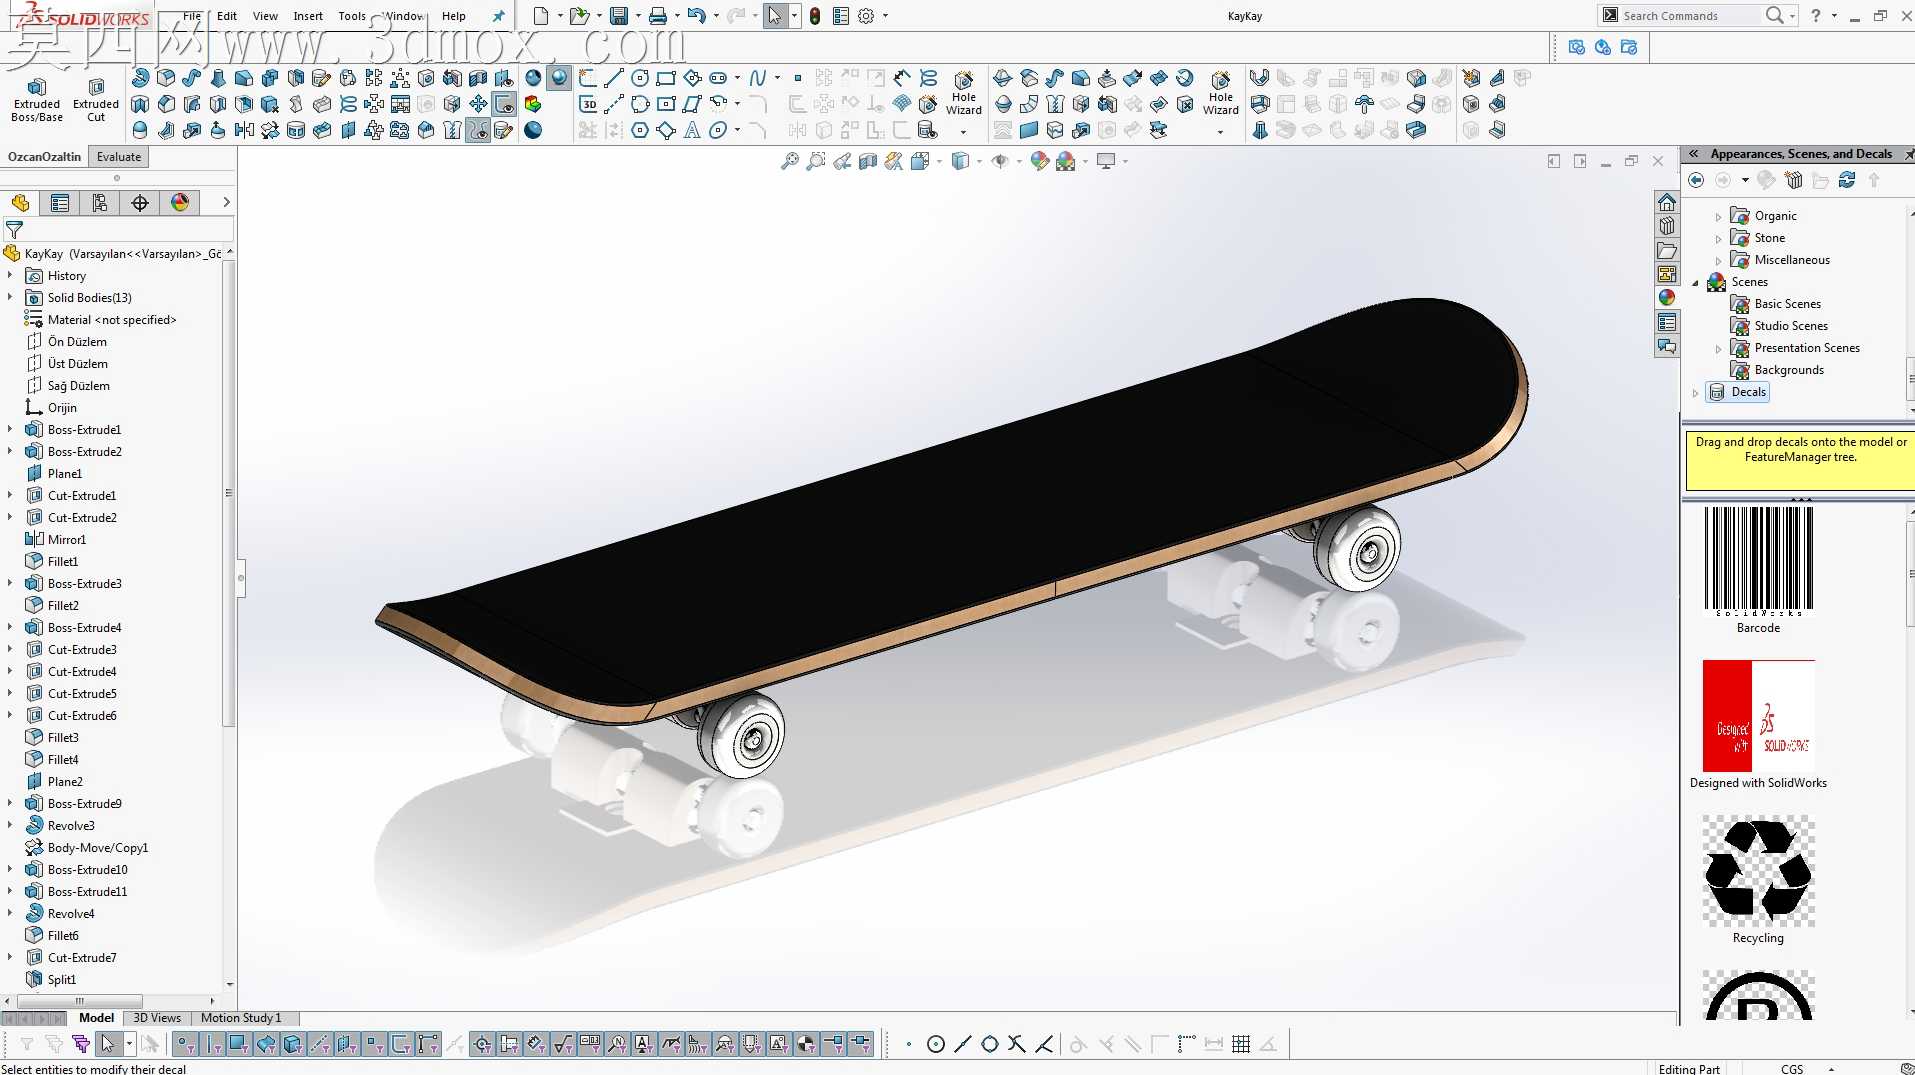Open the FeatureManager design tree tab
Image resolution: width=1915 pixels, height=1075 pixels.
20,203
